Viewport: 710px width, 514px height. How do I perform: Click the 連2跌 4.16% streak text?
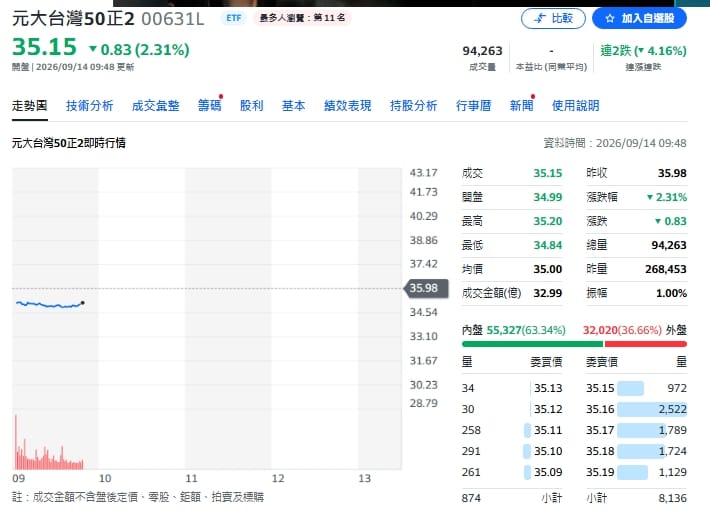click(643, 51)
